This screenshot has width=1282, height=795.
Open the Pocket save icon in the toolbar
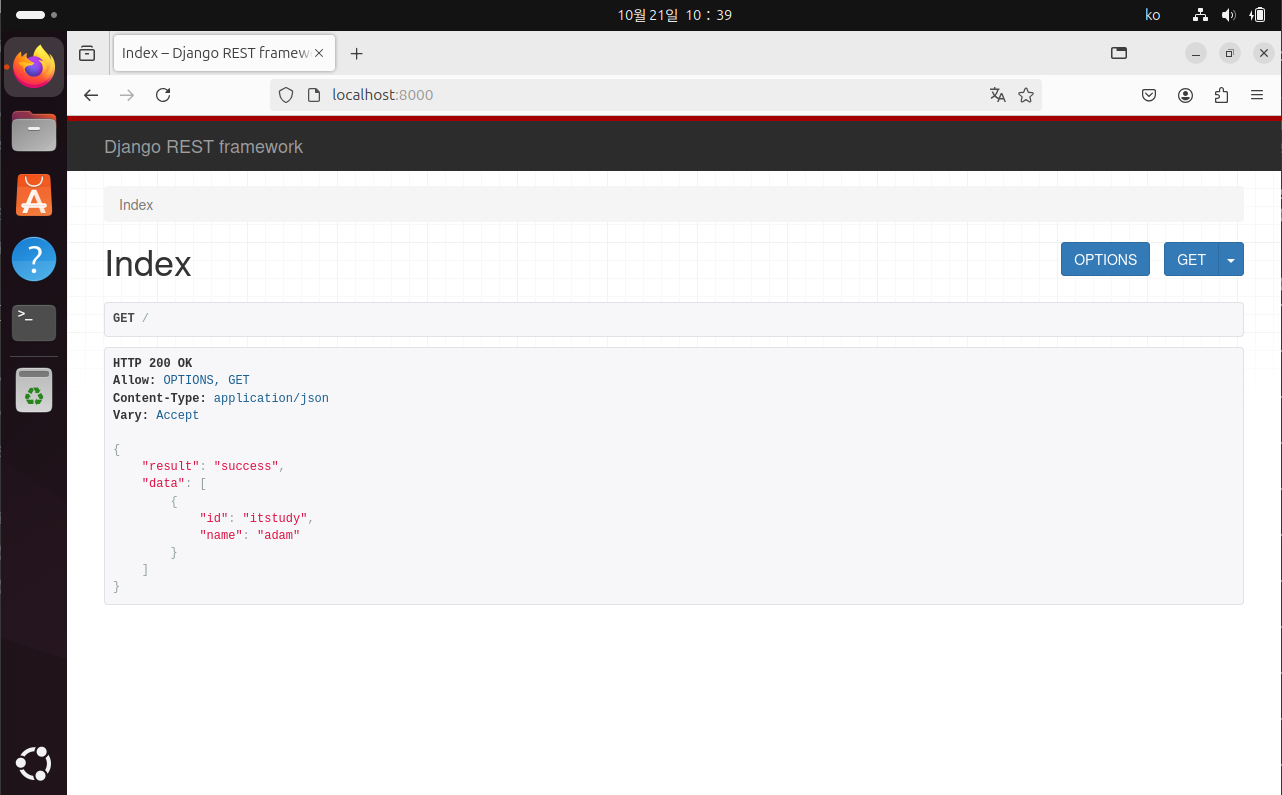1149,95
